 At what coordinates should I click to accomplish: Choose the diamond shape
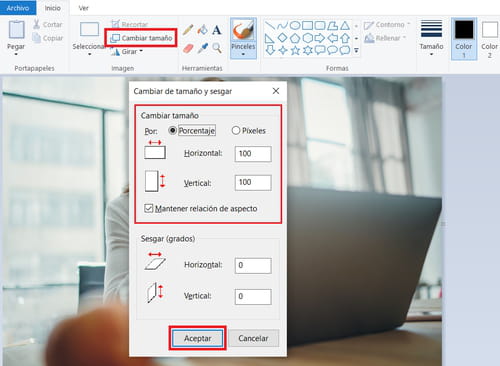pyautogui.click(x=282, y=38)
